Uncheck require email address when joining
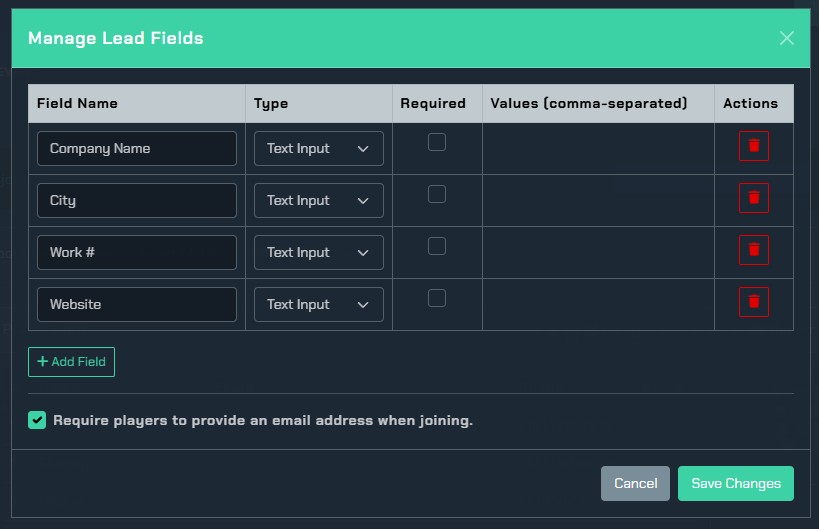Screen dimensions: 819x529 [37, 421]
